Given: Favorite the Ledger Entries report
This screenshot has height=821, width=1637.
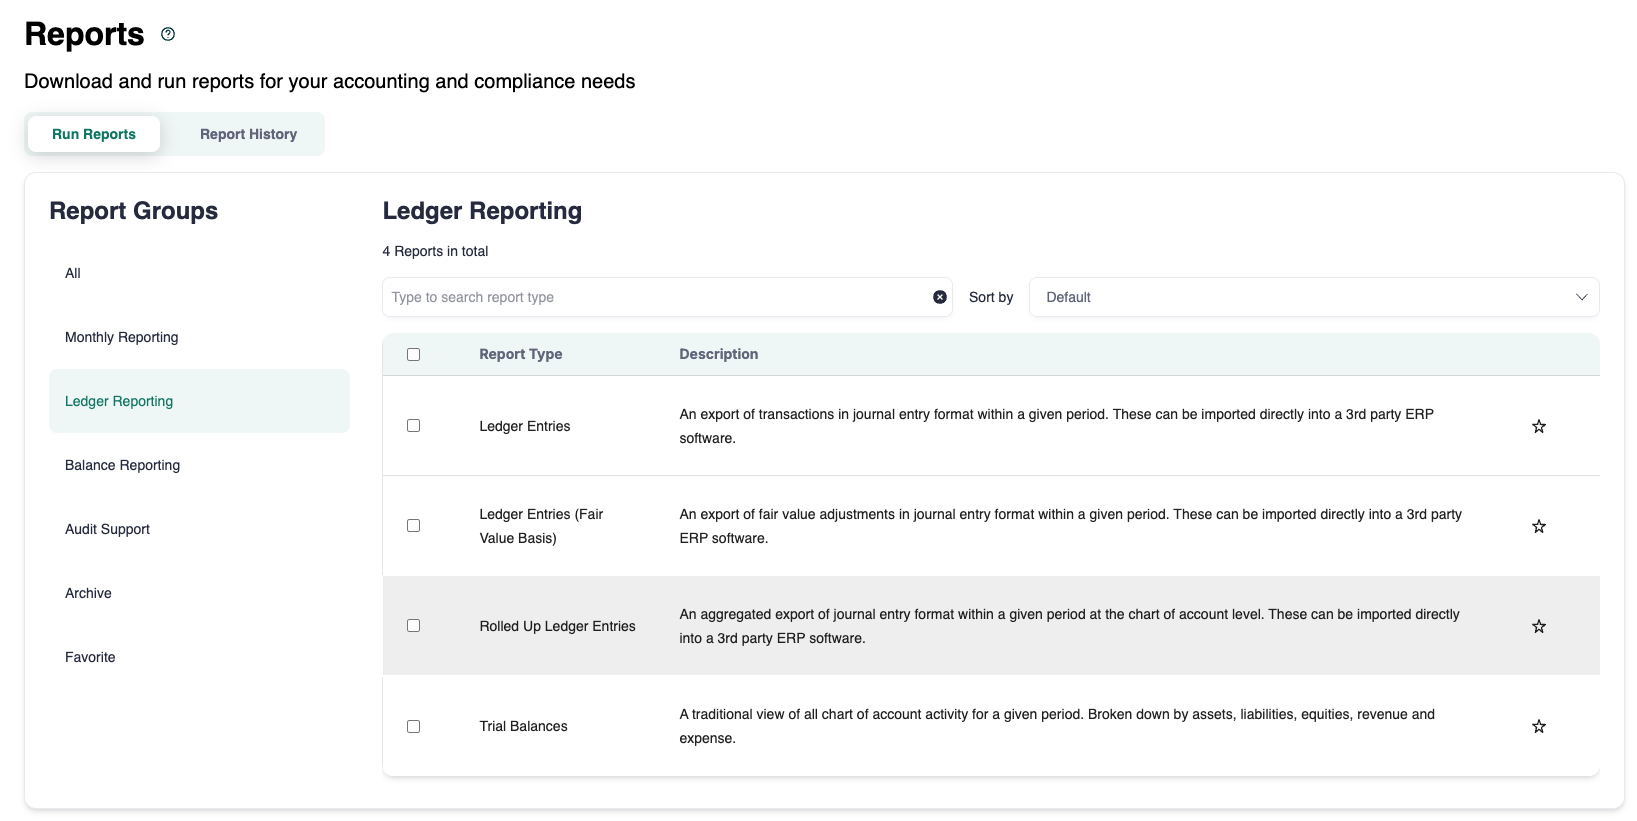Looking at the screenshot, I should pyautogui.click(x=1538, y=427).
